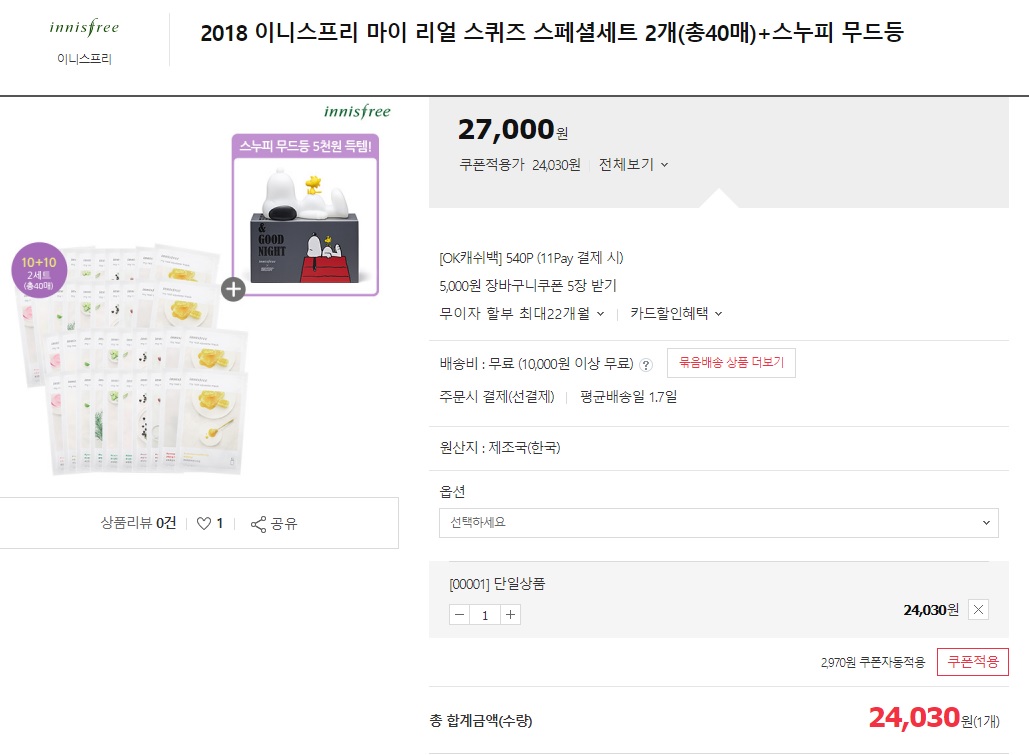The height and width of the screenshot is (755, 1029).
Task: Click the quantity input field
Action: point(485,615)
